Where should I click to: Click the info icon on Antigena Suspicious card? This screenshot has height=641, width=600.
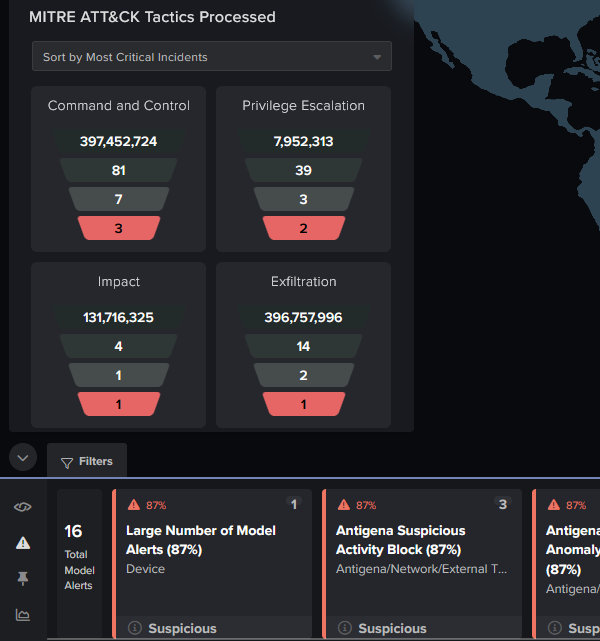point(345,628)
